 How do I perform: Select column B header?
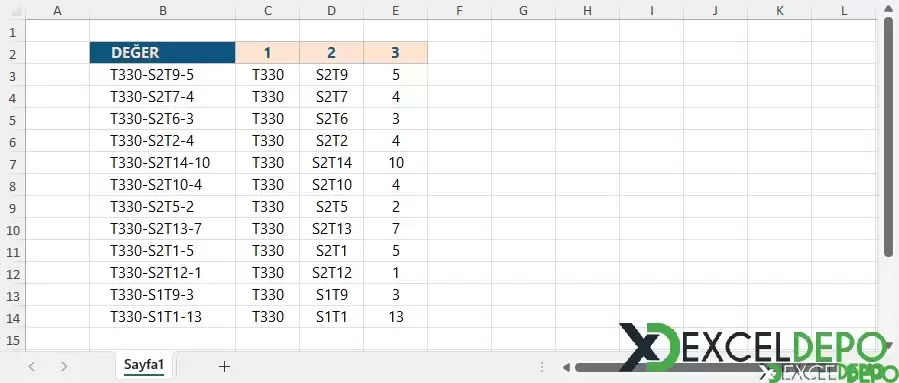(x=163, y=10)
